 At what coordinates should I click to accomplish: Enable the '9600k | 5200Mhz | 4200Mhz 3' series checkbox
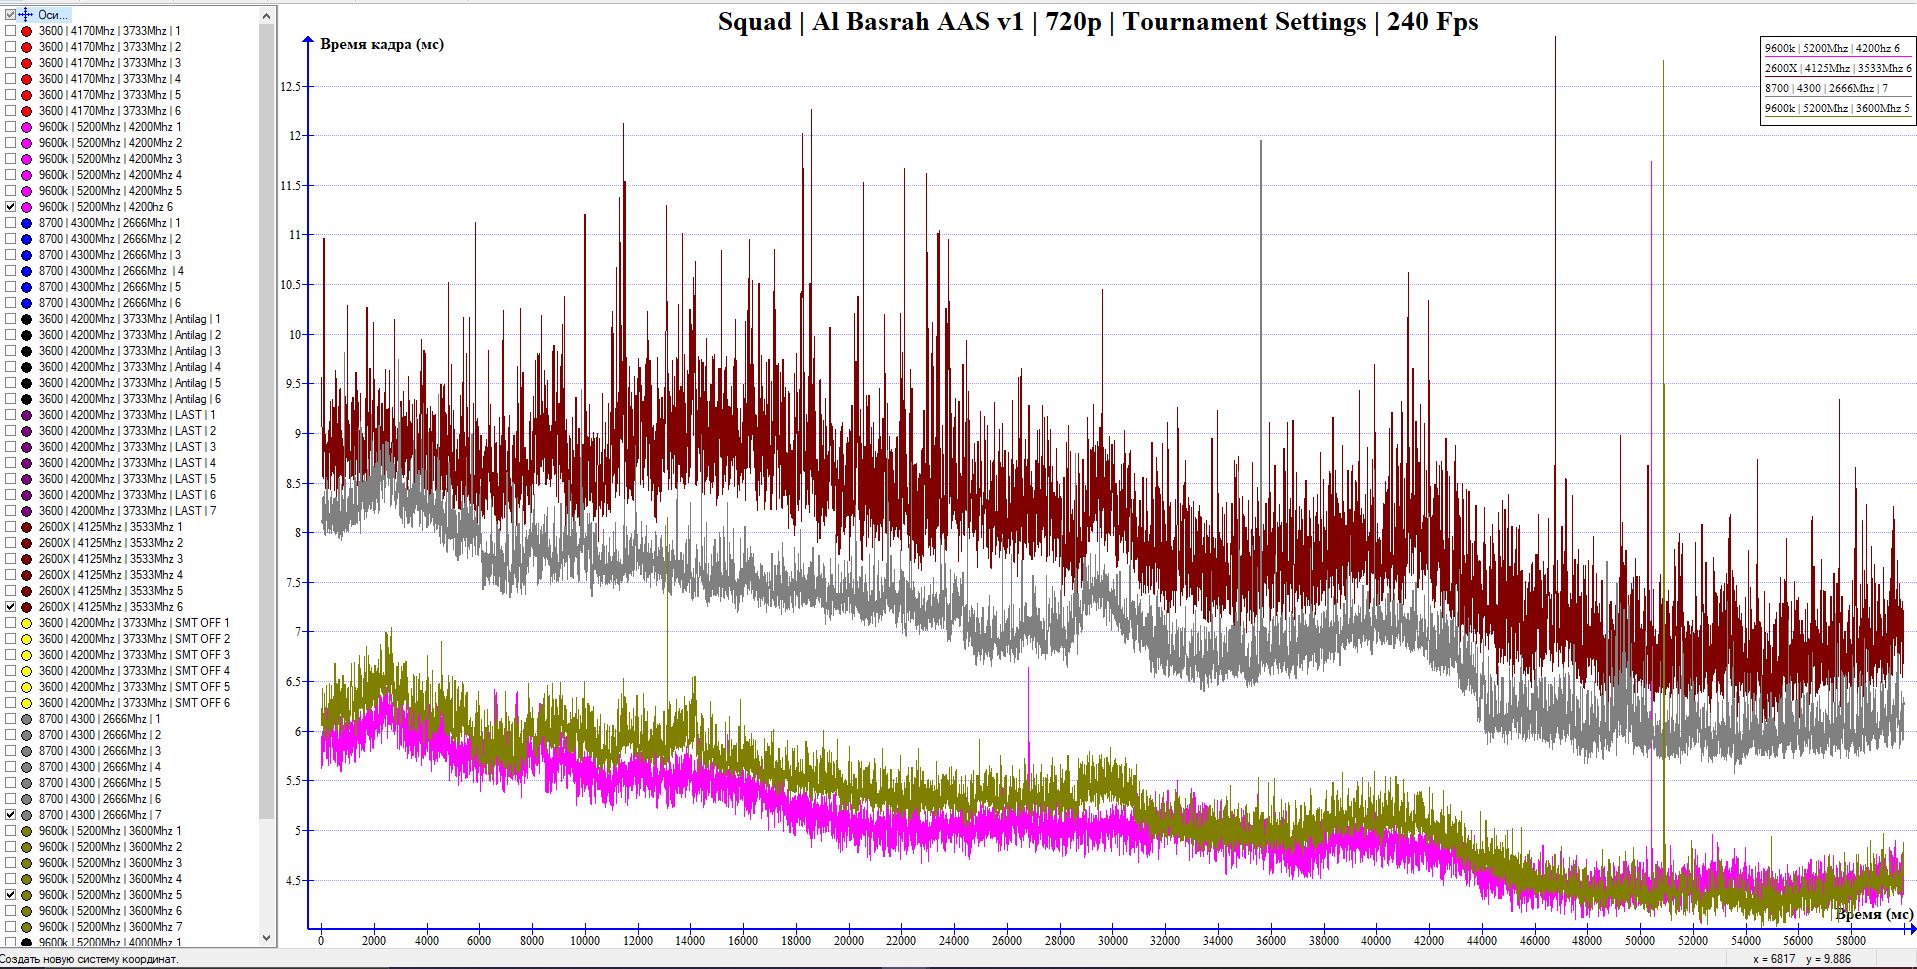click(x=10, y=159)
